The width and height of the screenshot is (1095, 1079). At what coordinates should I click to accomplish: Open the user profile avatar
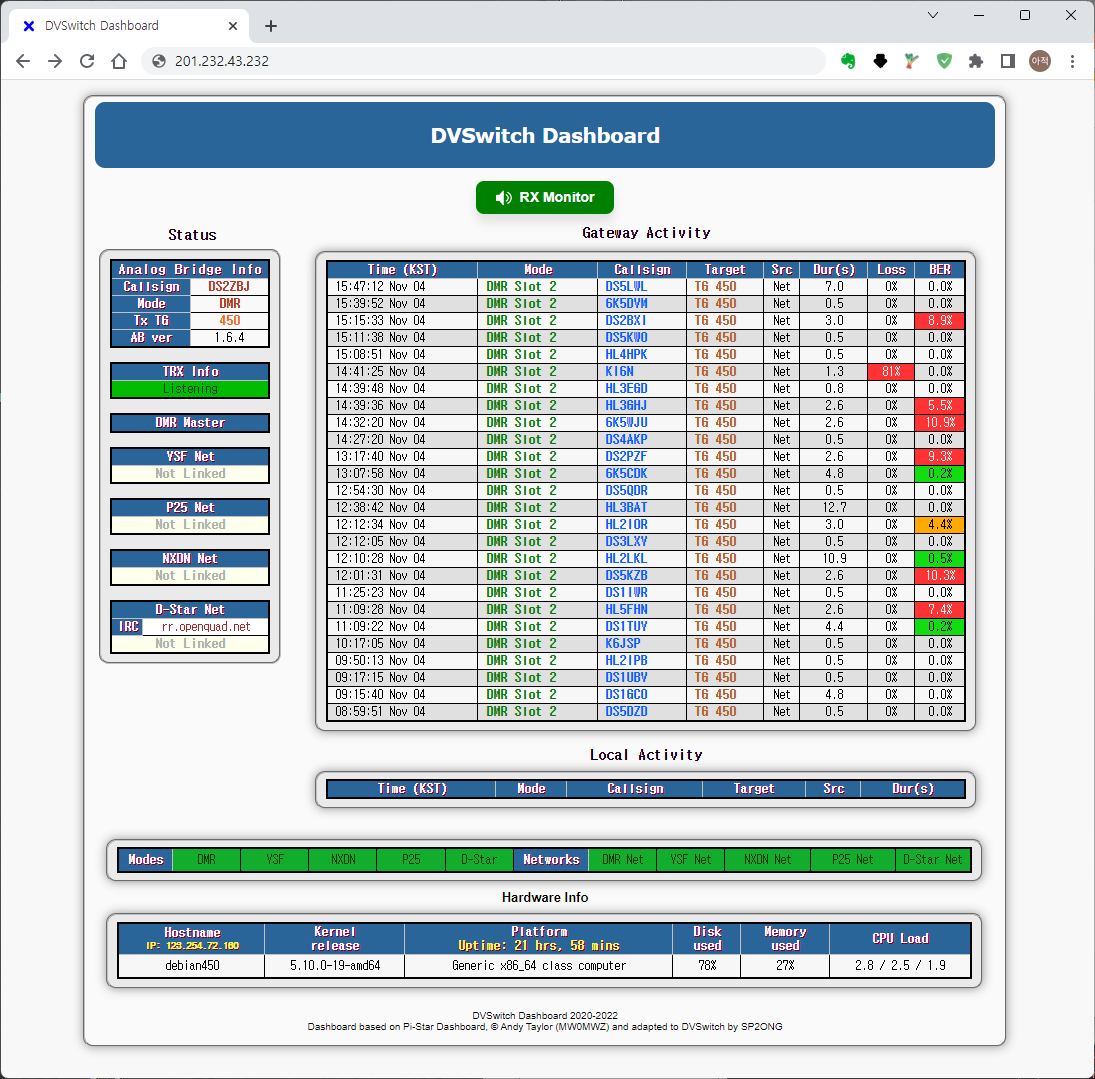[x=1040, y=61]
